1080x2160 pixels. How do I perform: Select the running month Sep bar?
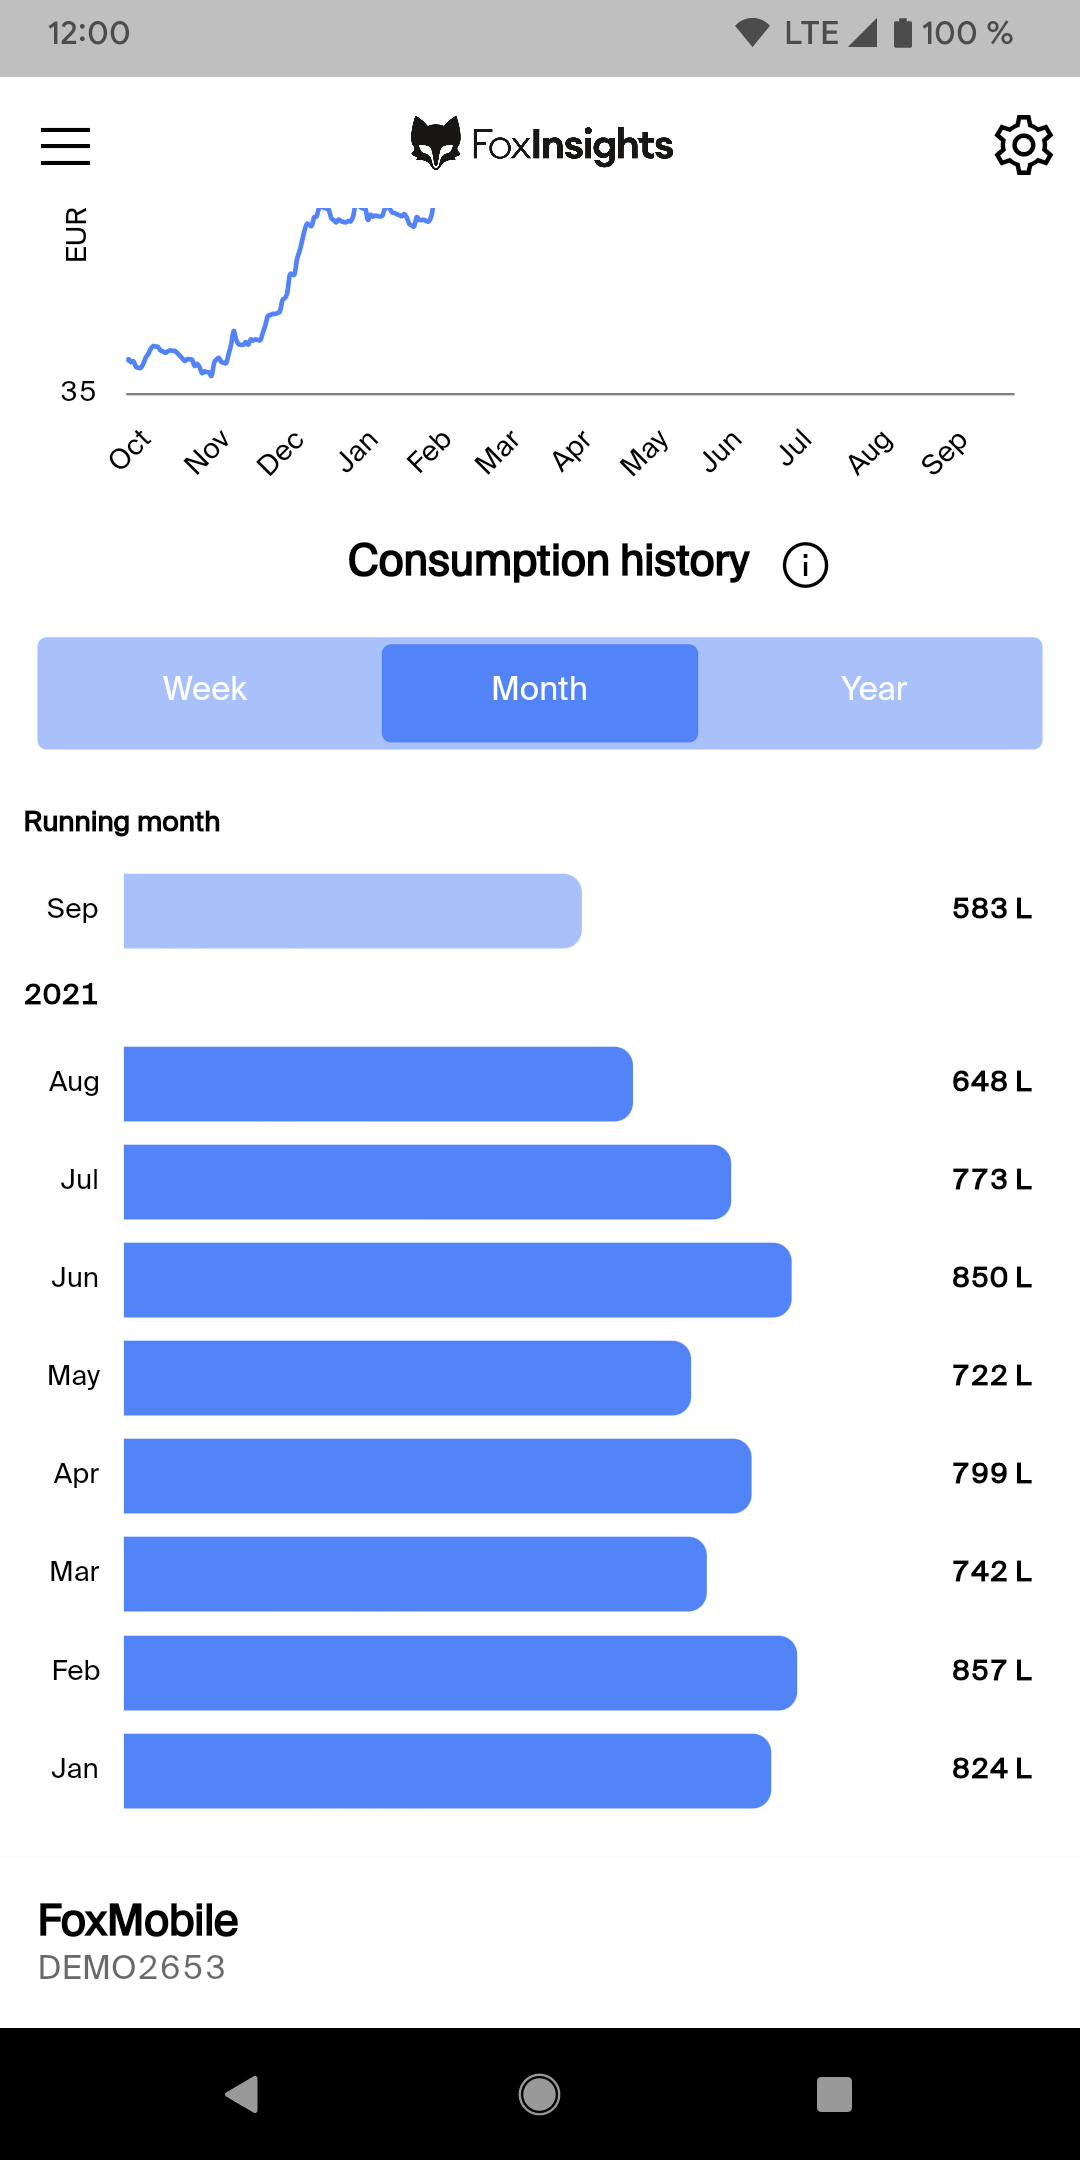coord(353,911)
